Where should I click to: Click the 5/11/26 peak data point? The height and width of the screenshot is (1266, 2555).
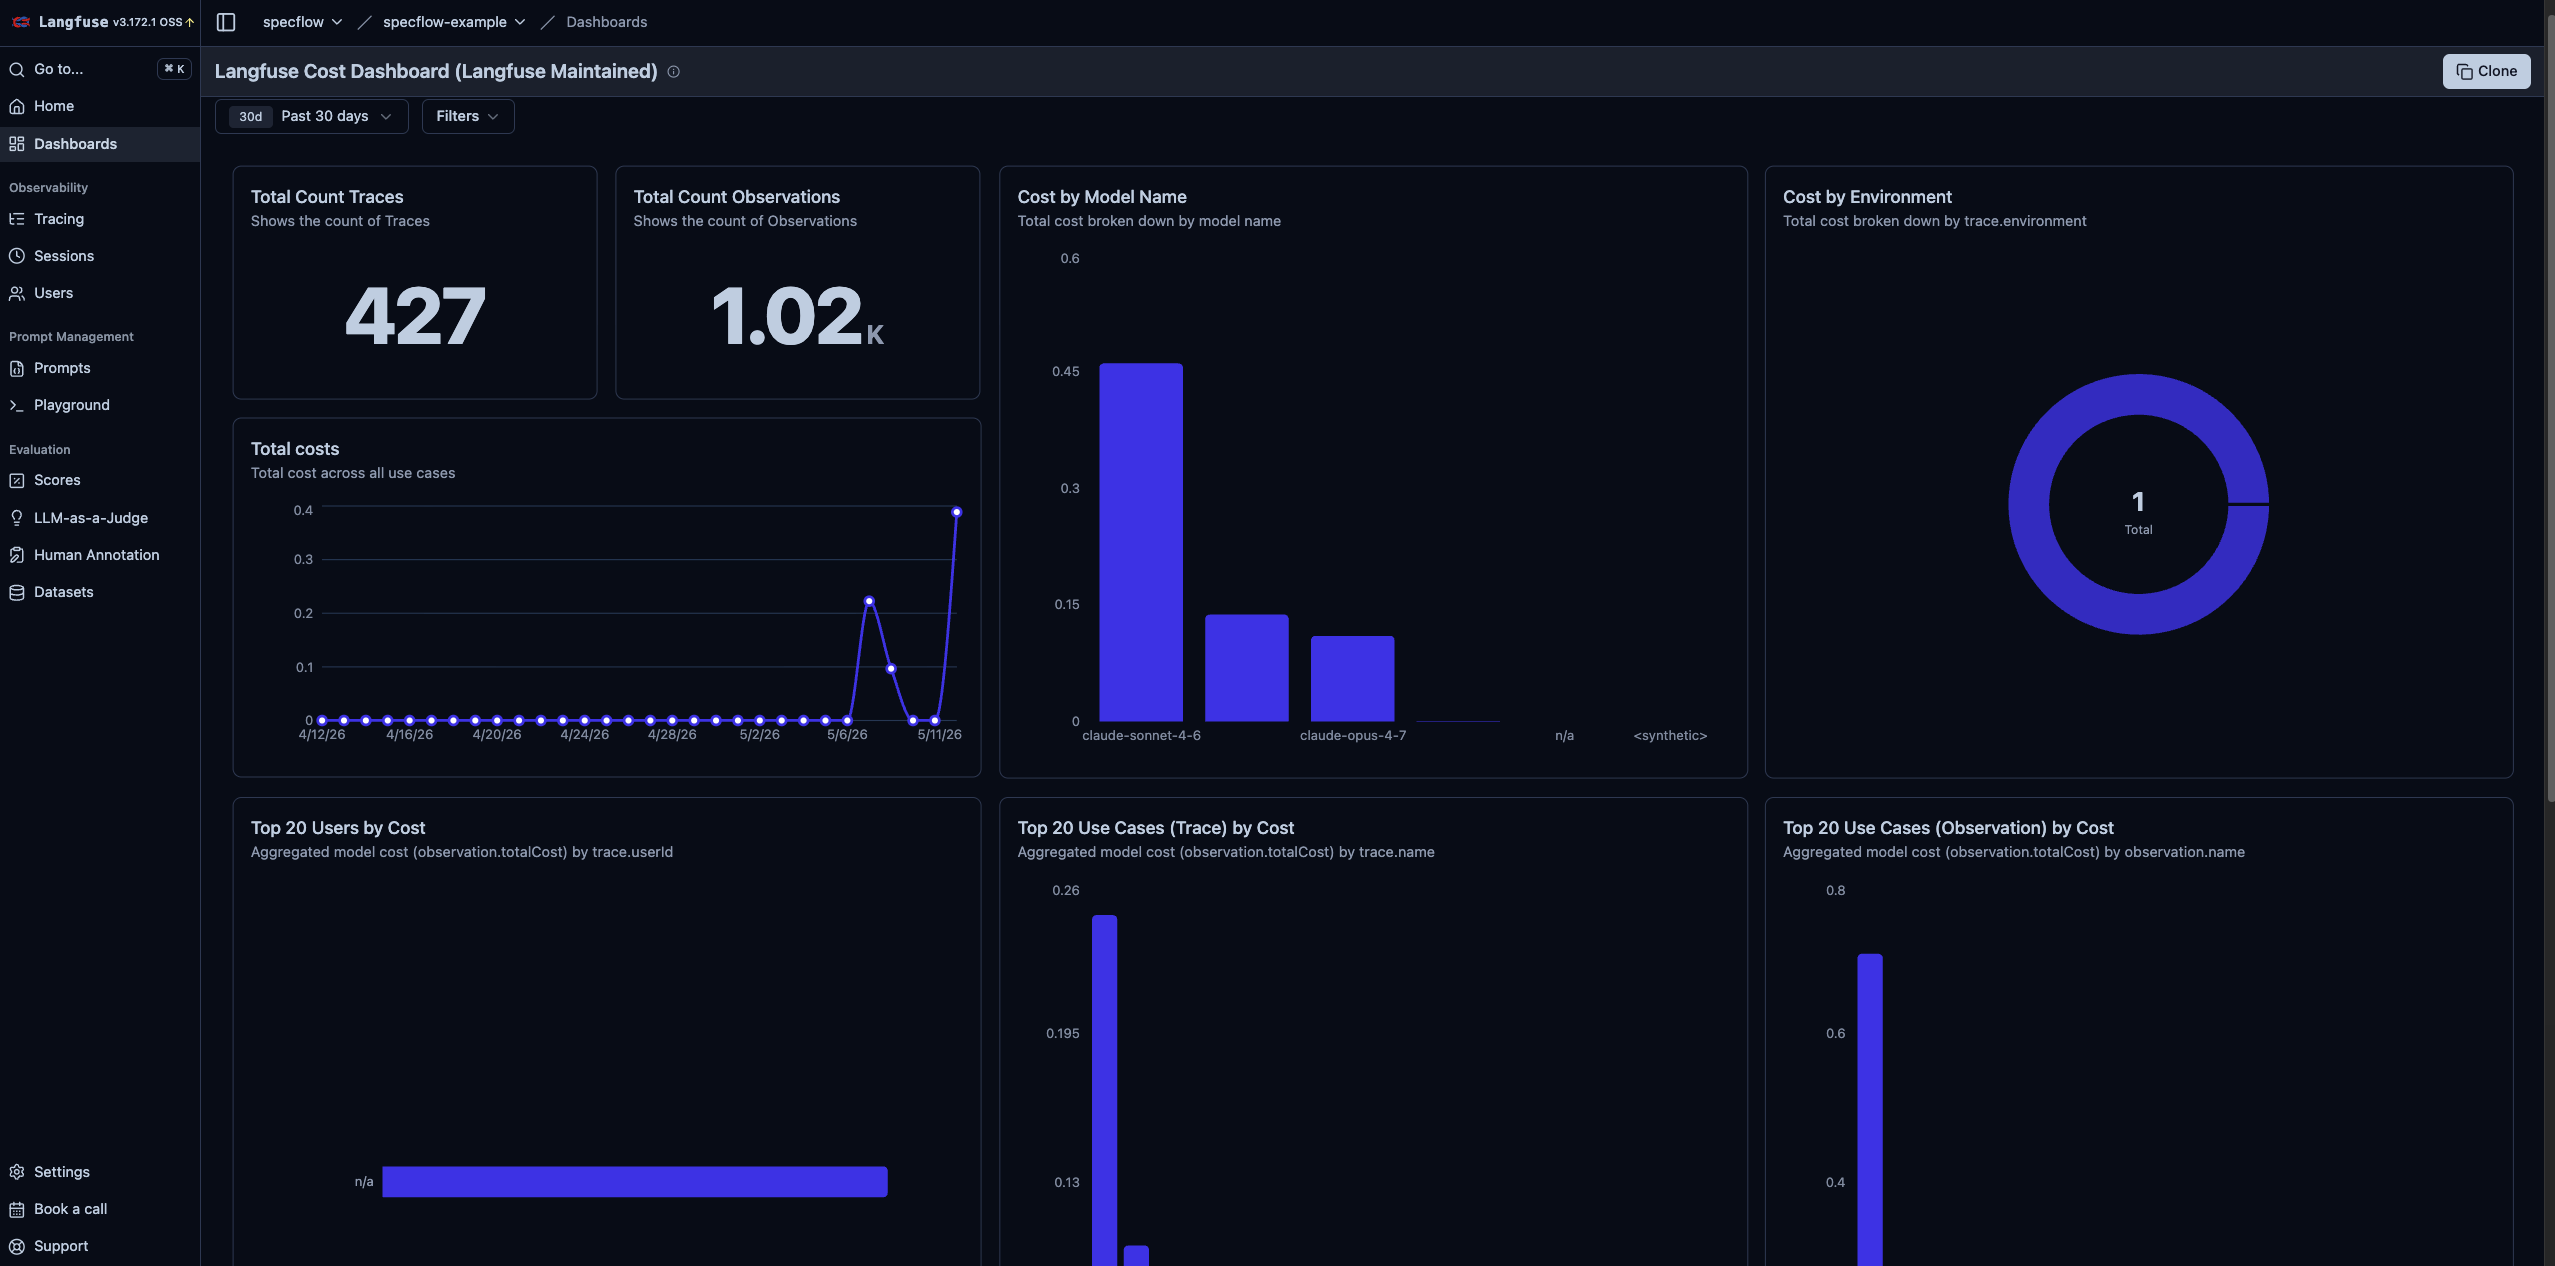[x=957, y=512]
